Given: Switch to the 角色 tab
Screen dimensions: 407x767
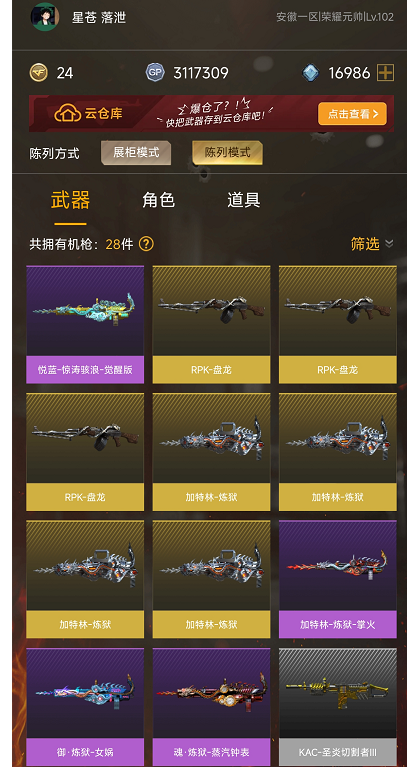Looking at the screenshot, I should click(158, 200).
